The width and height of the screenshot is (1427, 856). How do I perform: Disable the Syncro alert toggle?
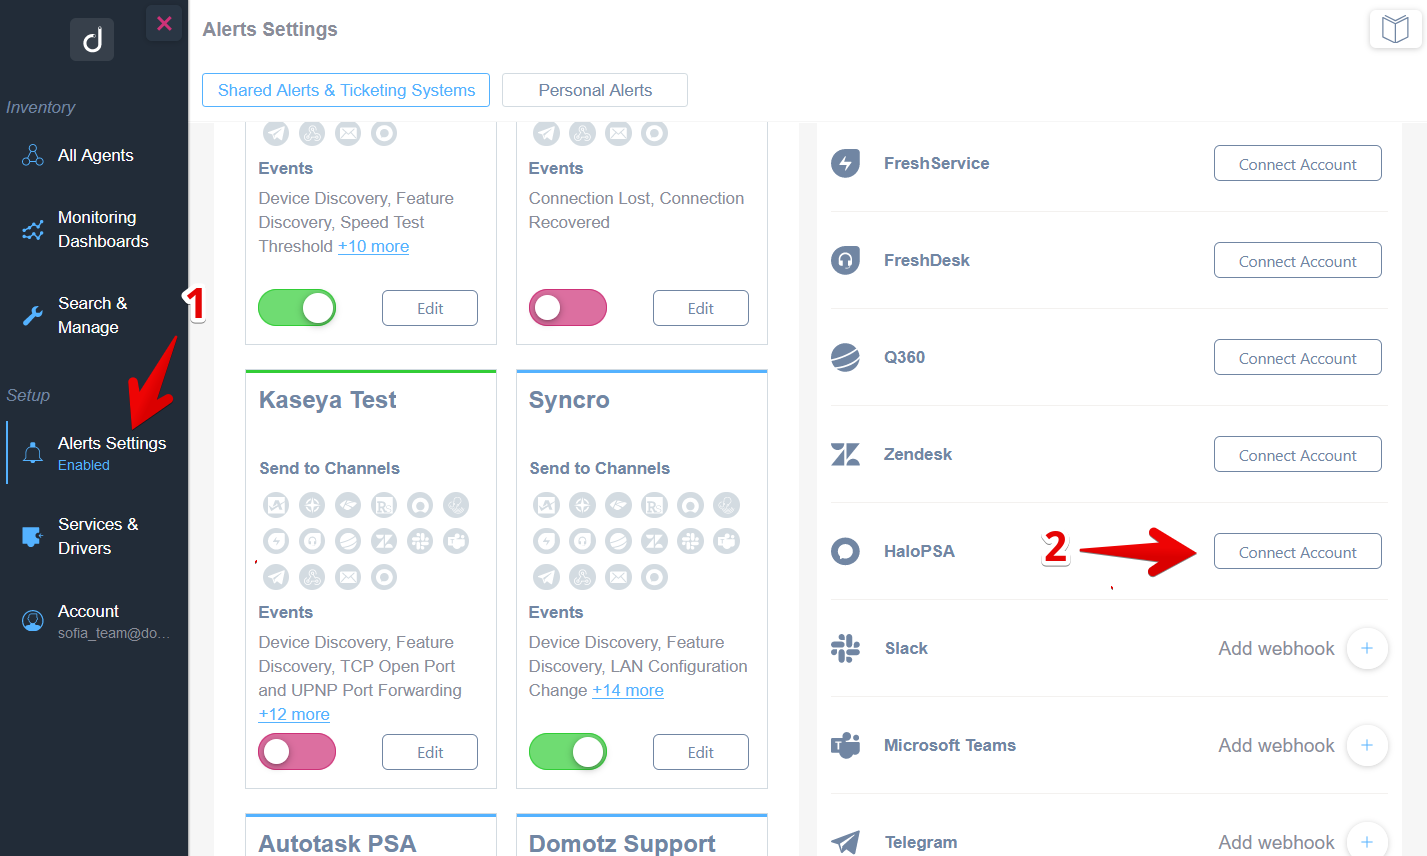[568, 751]
